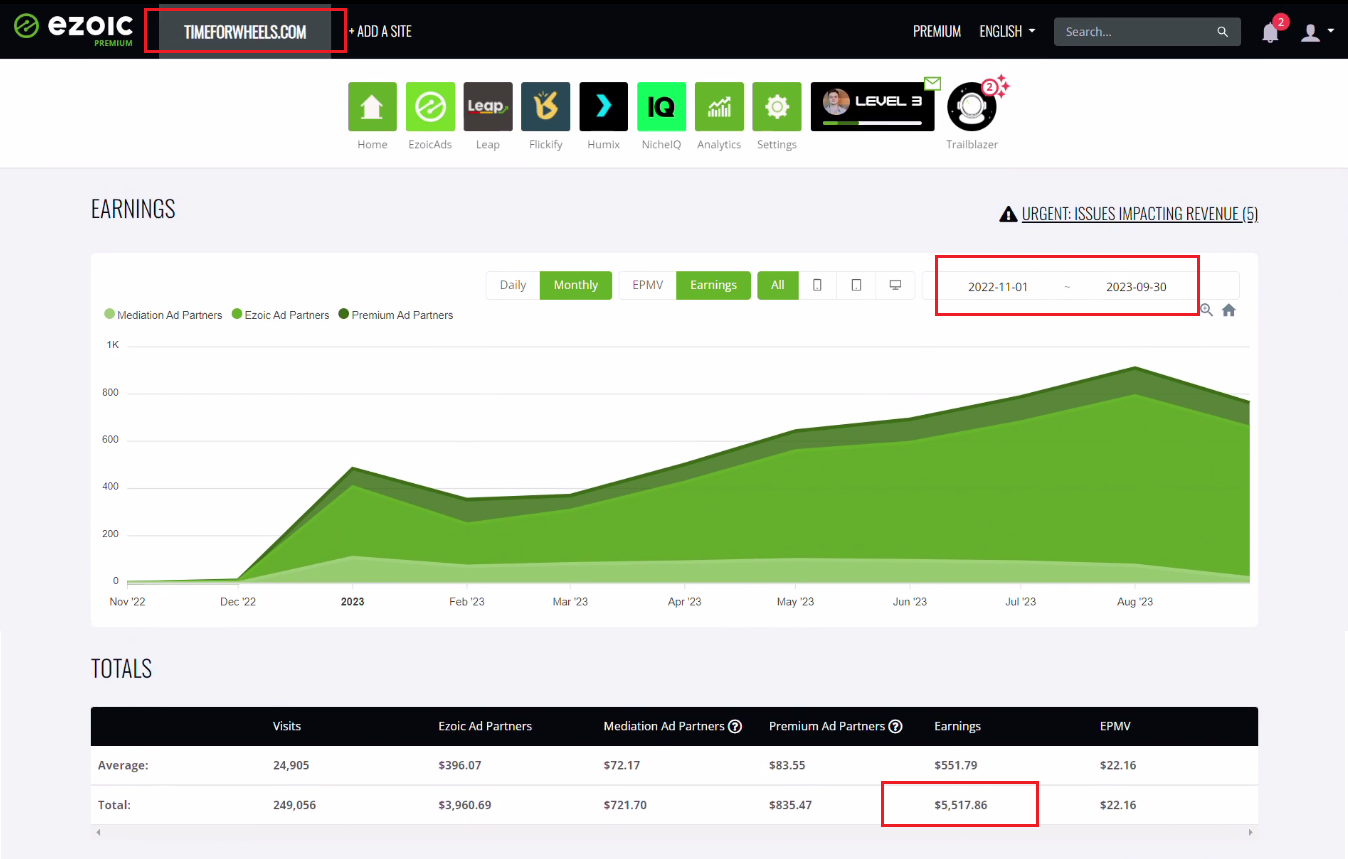Filter chart by tablet device

tap(857, 285)
